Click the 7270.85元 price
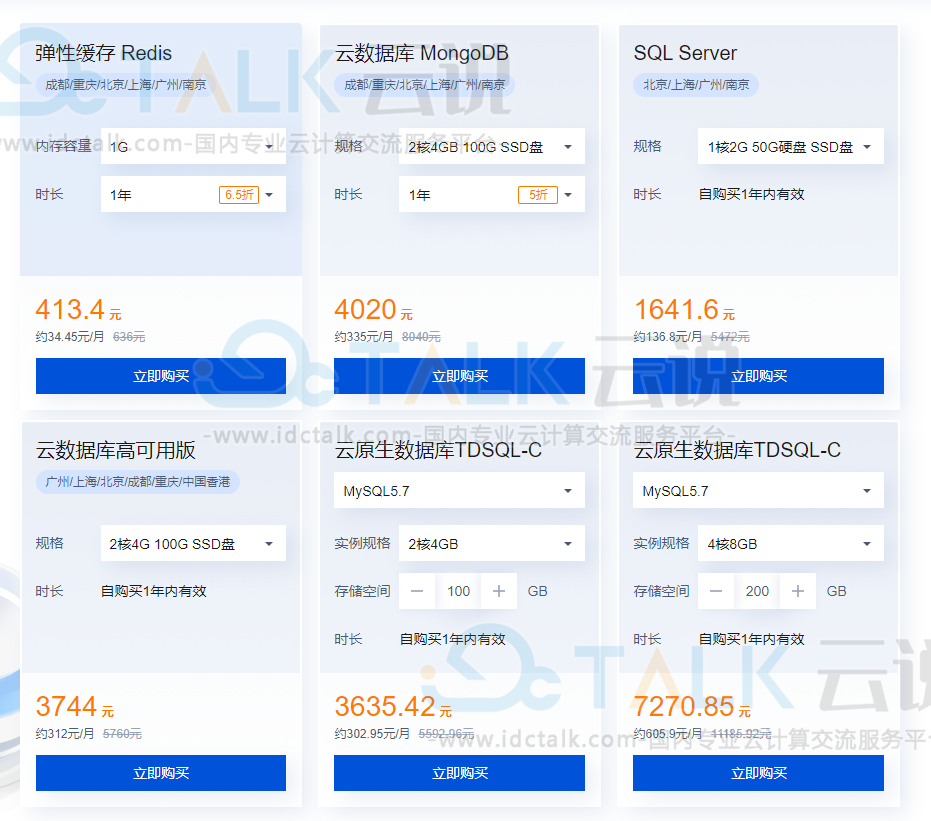 pyautogui.click(x=692, y=707)
